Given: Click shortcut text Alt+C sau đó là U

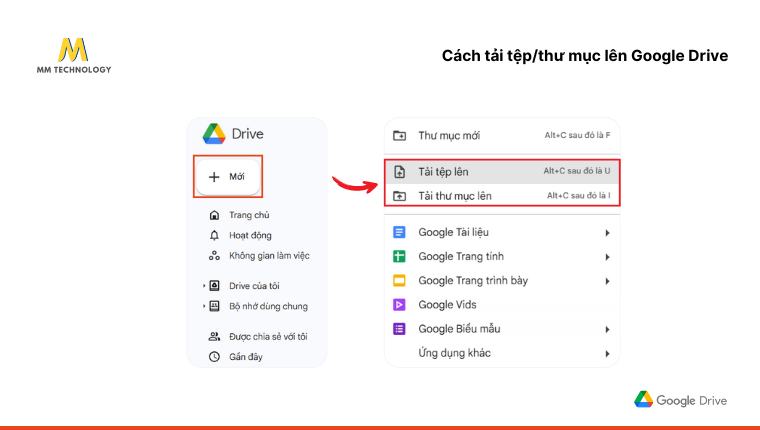Looking at the screenshot, I should click(x=577, y=171).
